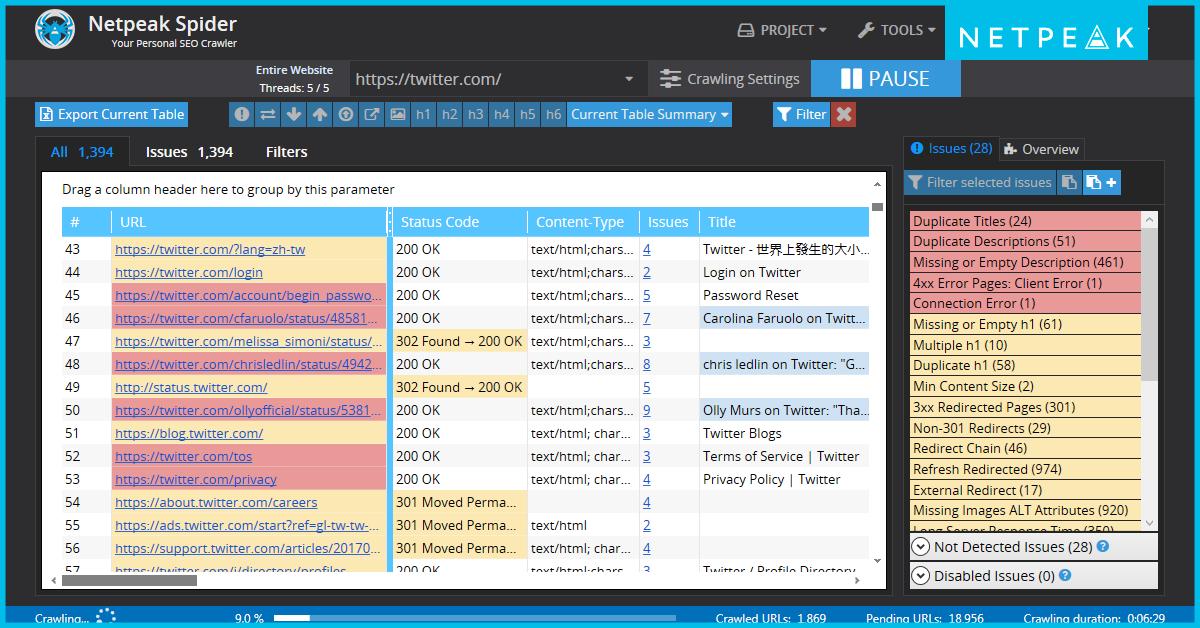Open the PROJECT menu
The height and width of the screenshot is (628, 1200).
point(782,30)
